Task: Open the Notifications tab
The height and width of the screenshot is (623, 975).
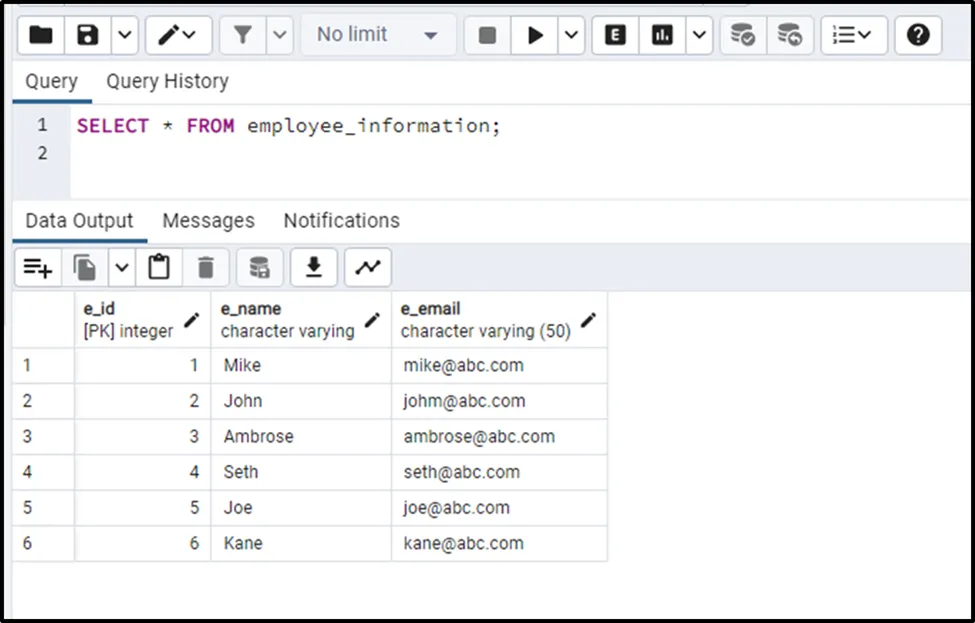Action: click(x=341, y=220)
